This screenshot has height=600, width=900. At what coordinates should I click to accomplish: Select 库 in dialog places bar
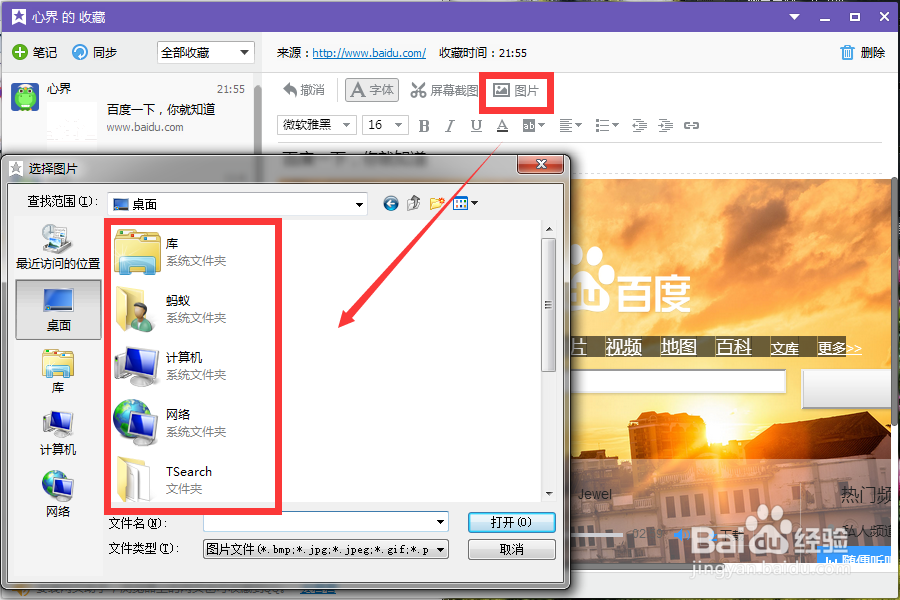(58, 371)
